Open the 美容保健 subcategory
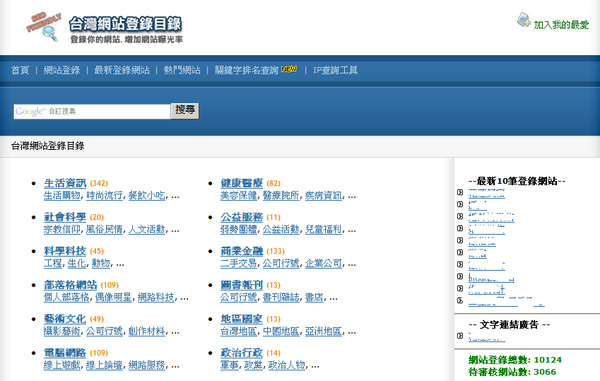600x381 pixels. point(238,195)
